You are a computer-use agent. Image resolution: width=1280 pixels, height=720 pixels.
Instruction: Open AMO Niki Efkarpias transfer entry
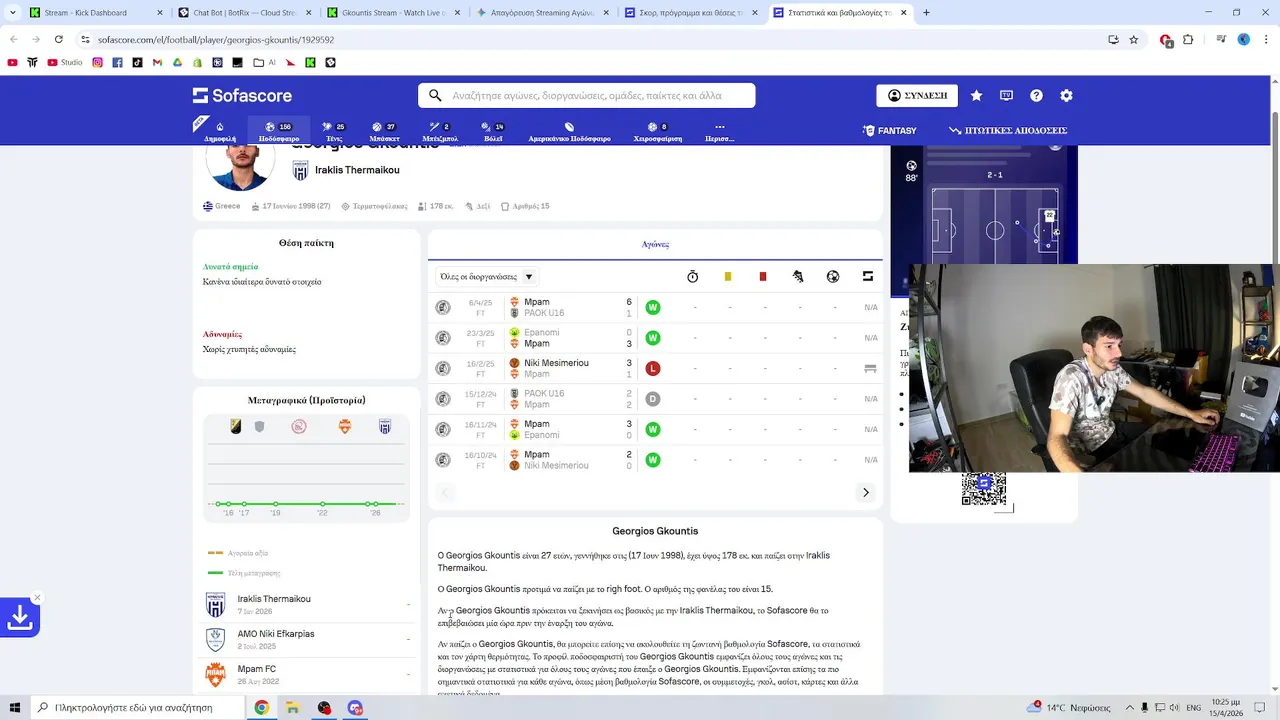point(306,639)
